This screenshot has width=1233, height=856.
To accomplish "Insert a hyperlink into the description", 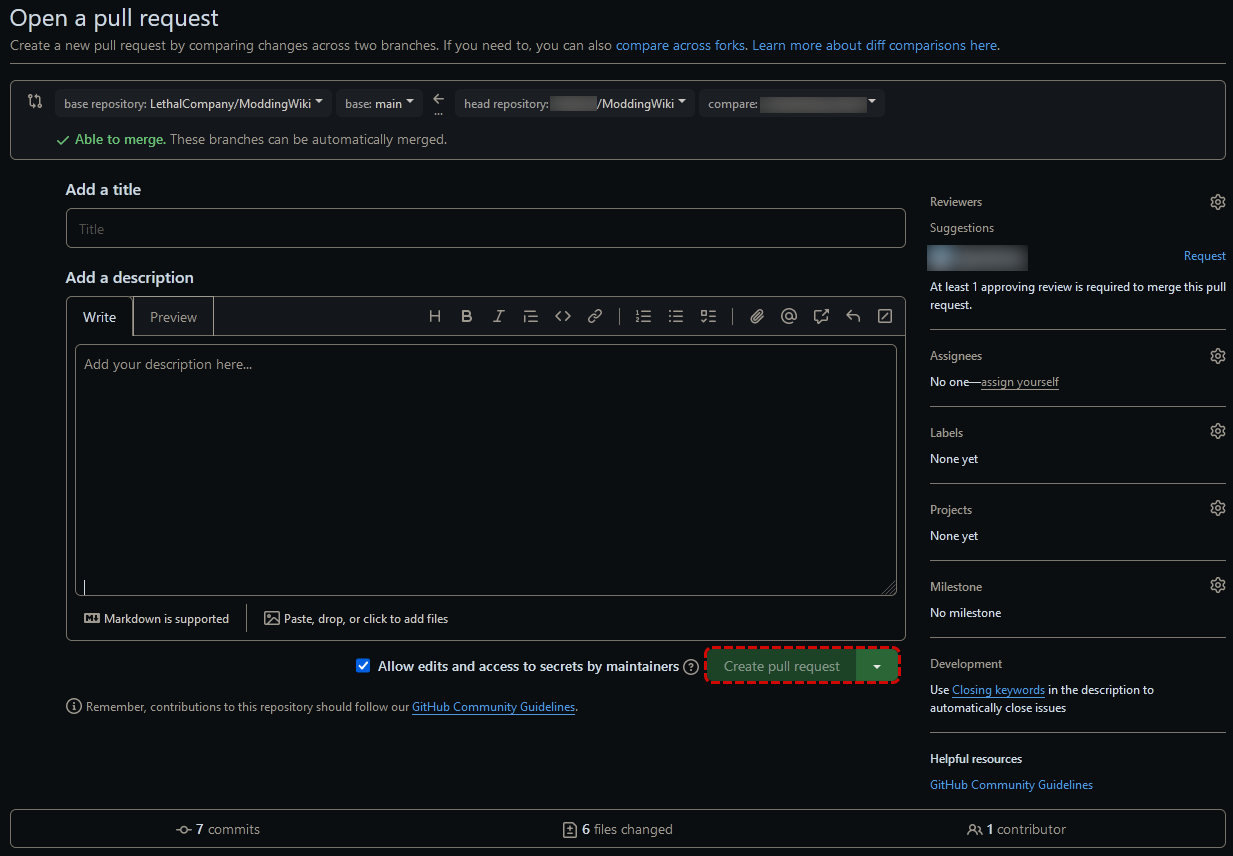I will coord(594,316).
